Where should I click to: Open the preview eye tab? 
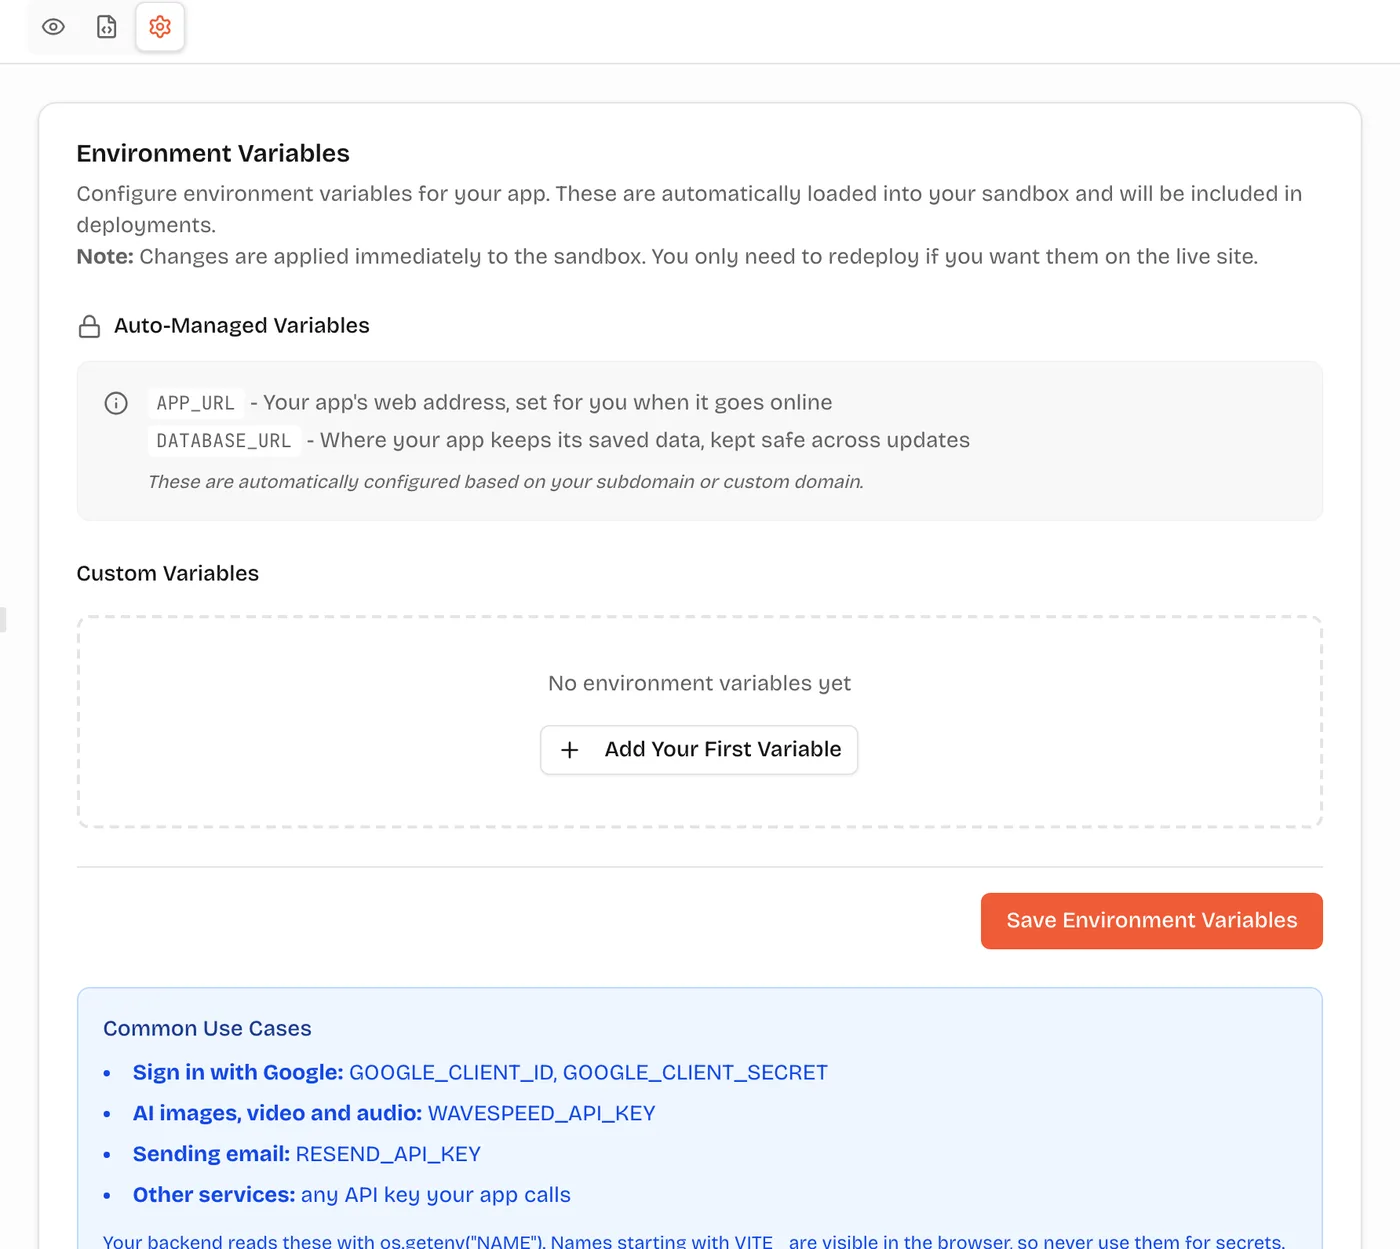tap(54, 27)
